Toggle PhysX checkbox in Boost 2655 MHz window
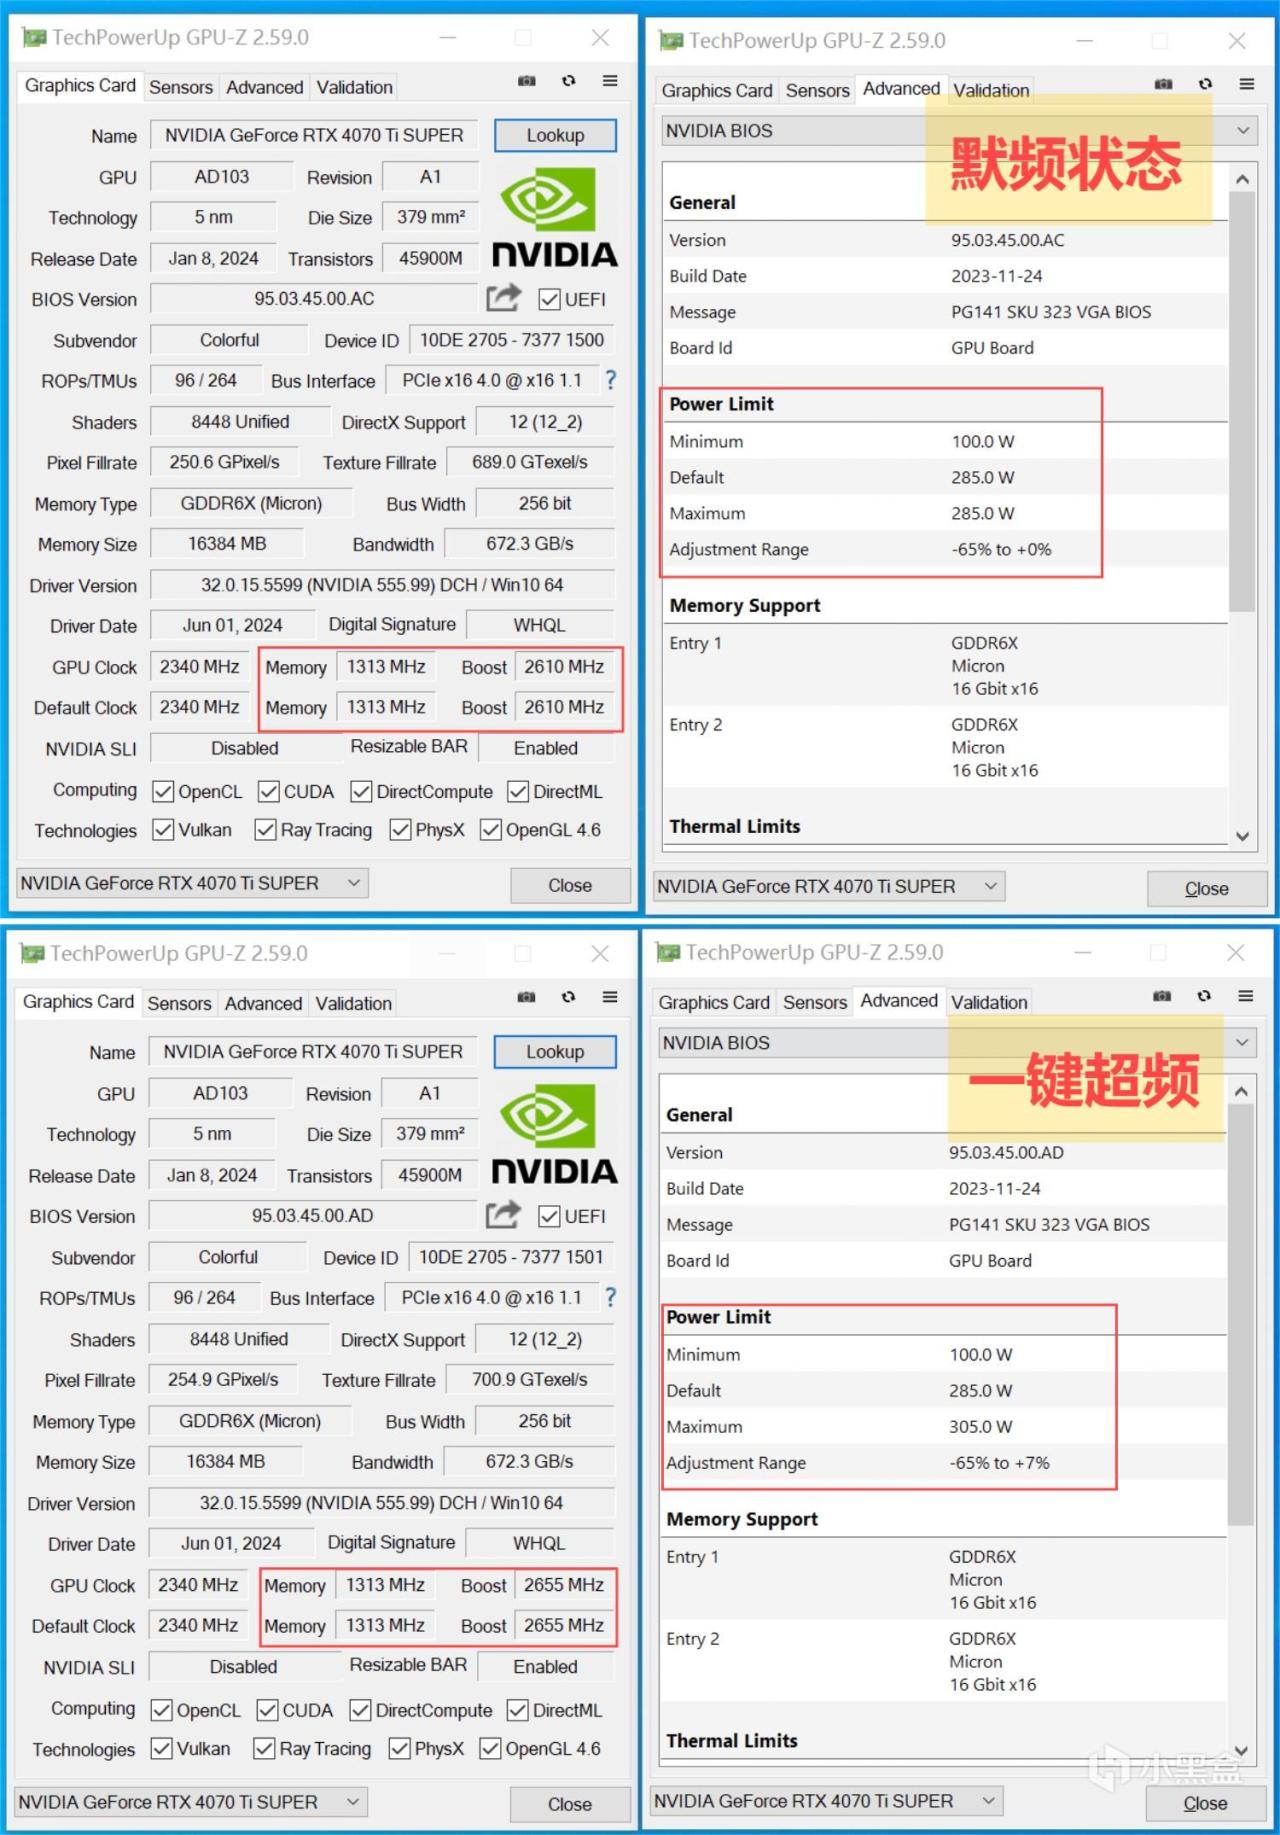This screenshot has width=1280, height=1835. 400,1748
